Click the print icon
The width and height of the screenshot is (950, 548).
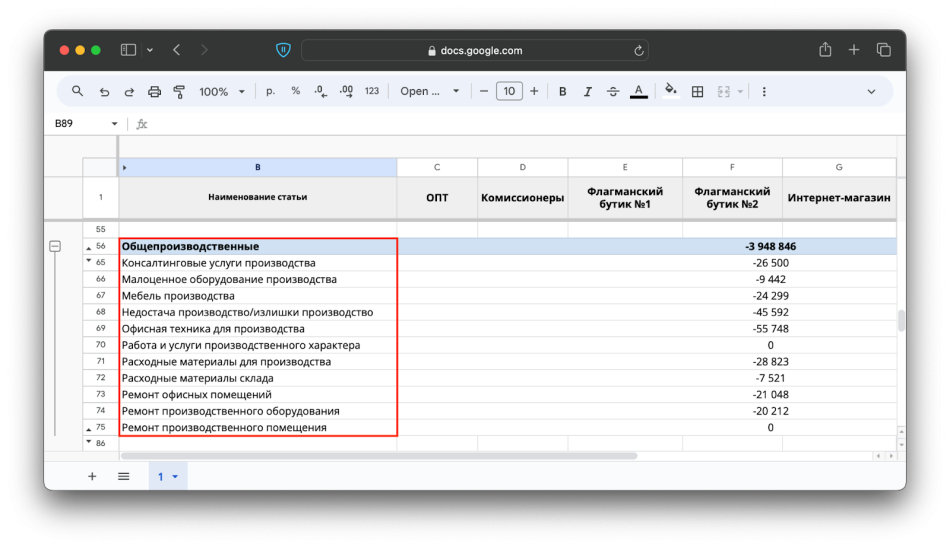[154, 91]
